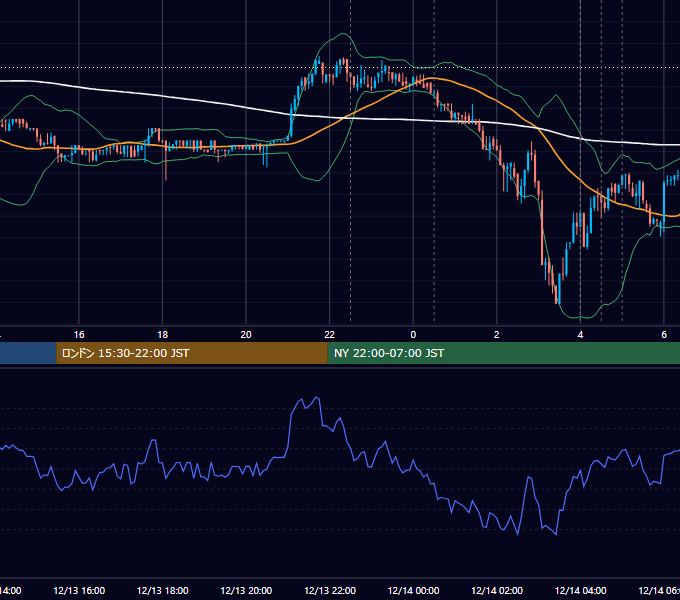Click the 12/13 16:00 date label
This screenshot has width=680, height=600.
point(79,590)
